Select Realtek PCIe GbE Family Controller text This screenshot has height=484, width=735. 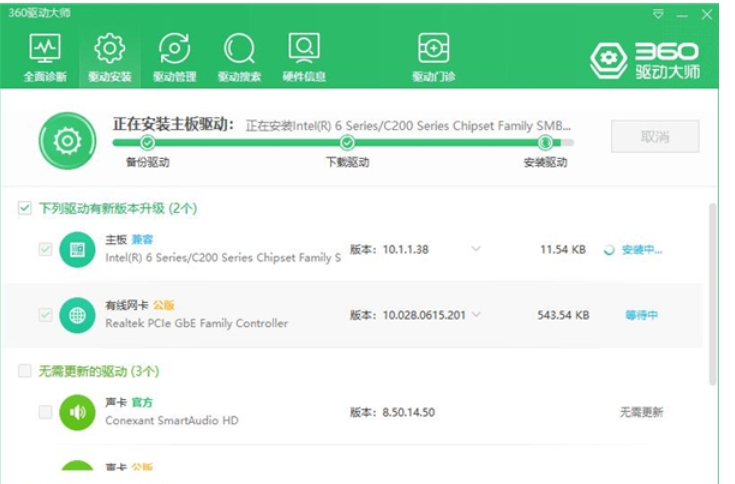coord(196,323)
